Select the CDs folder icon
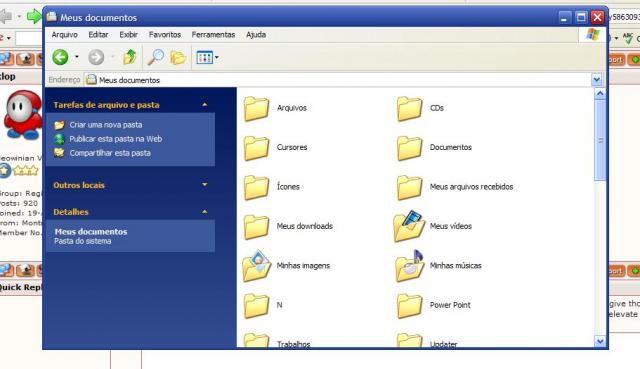The image size is (640, 369). point(409,109)
